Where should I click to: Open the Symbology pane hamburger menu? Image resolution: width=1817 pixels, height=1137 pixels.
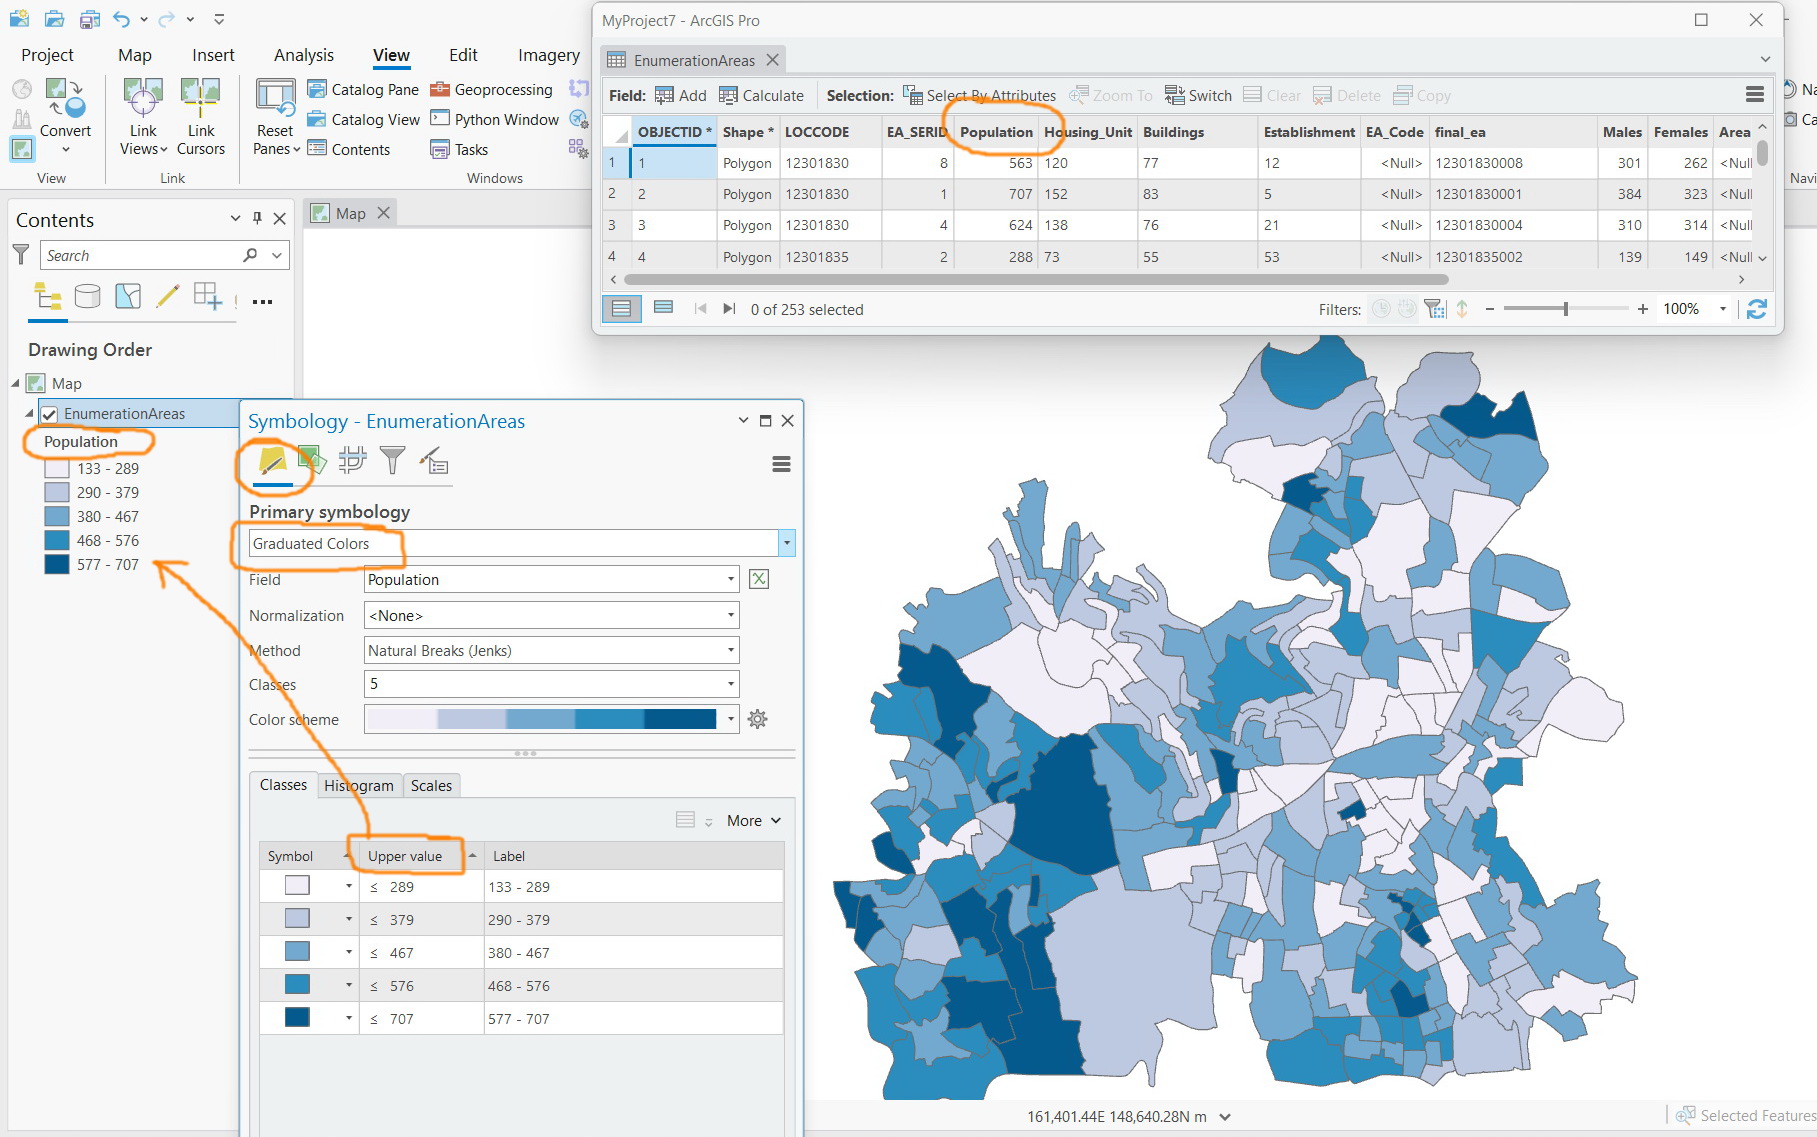coord(782,464)
